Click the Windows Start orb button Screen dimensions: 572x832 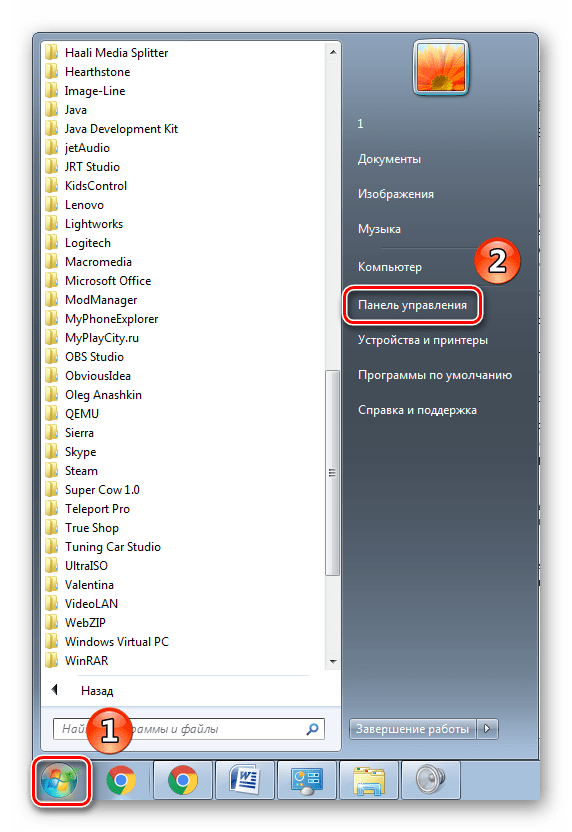pos(60,781)
